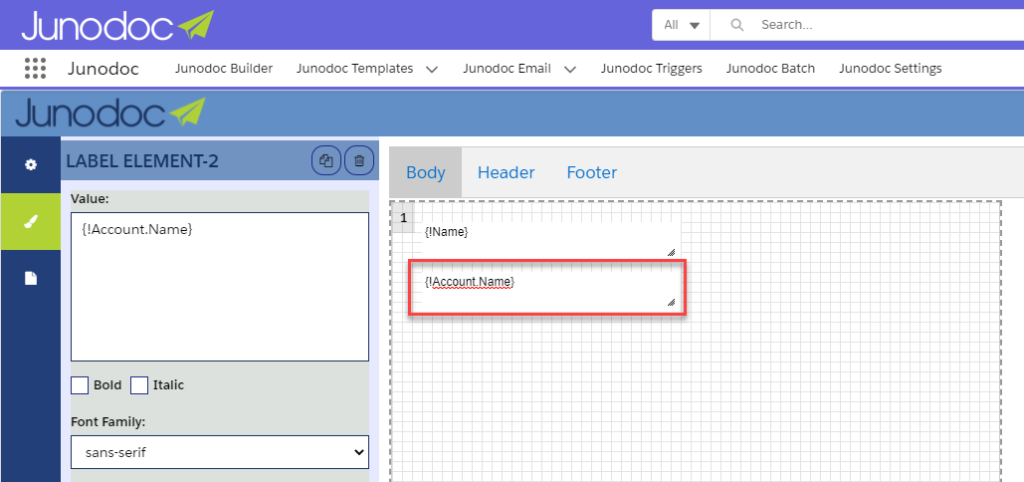Viewport: 1024px width, 482px height.
Task: Select the paintbrush style sidebar icon
Action: (x=30, y=222)
